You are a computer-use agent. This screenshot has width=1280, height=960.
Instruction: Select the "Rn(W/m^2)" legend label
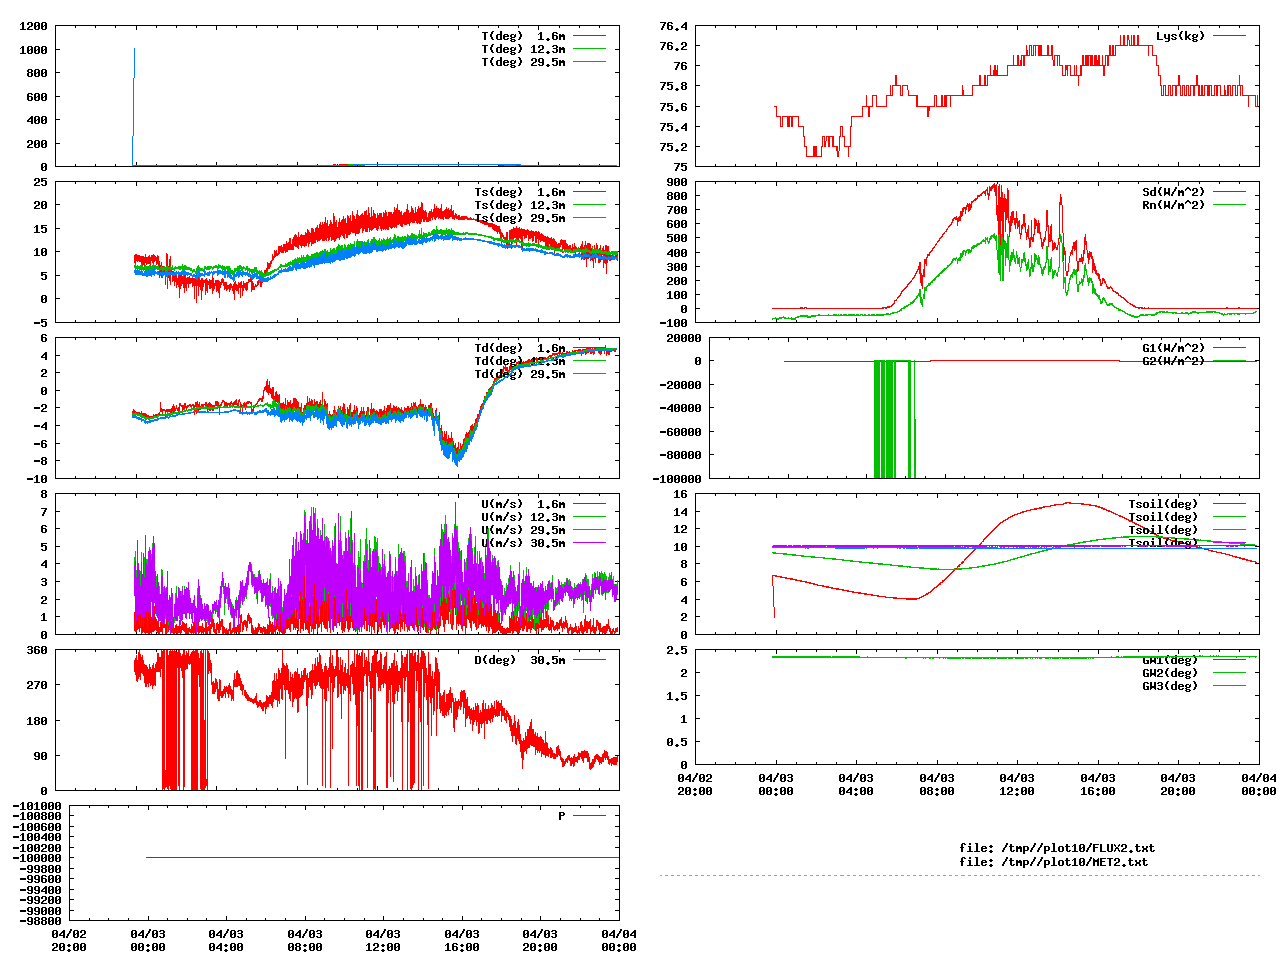pyautogui.click(x=1174, y=205)
